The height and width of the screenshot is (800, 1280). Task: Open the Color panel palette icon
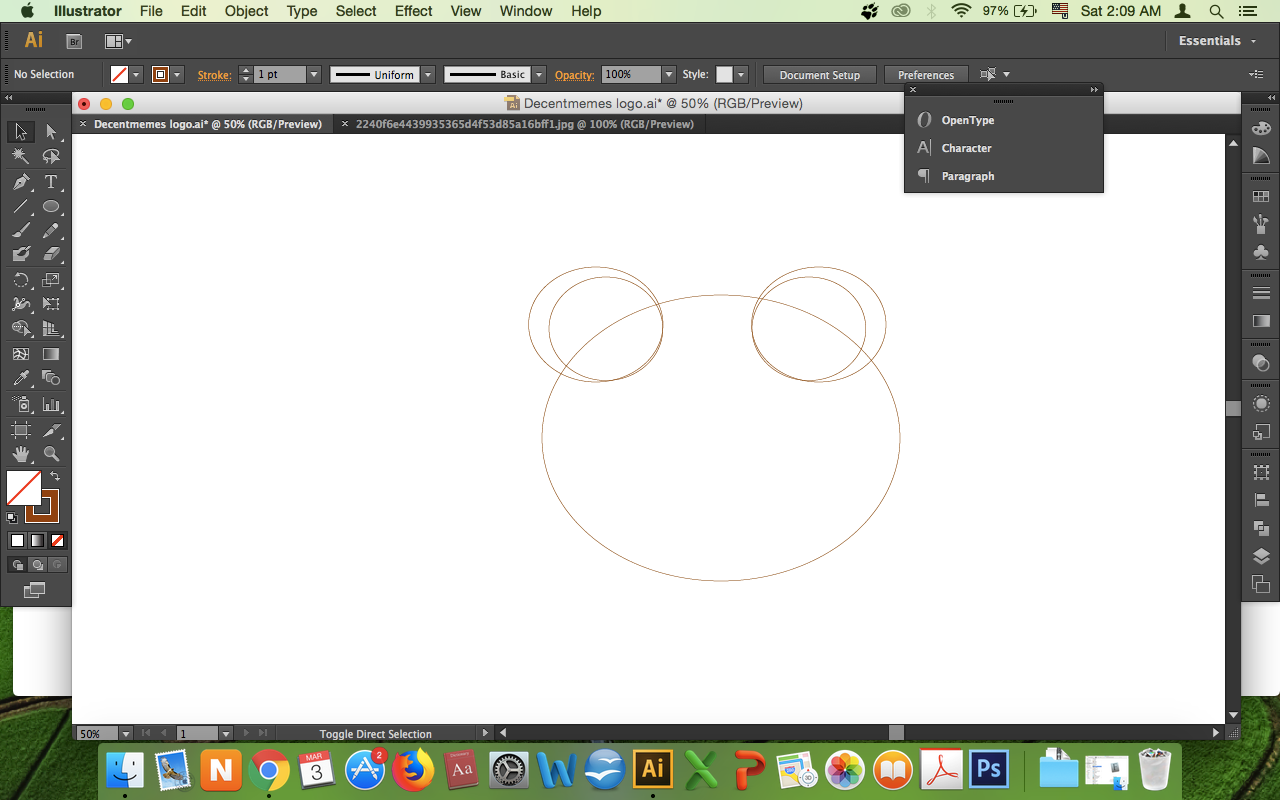[1261, 129]
